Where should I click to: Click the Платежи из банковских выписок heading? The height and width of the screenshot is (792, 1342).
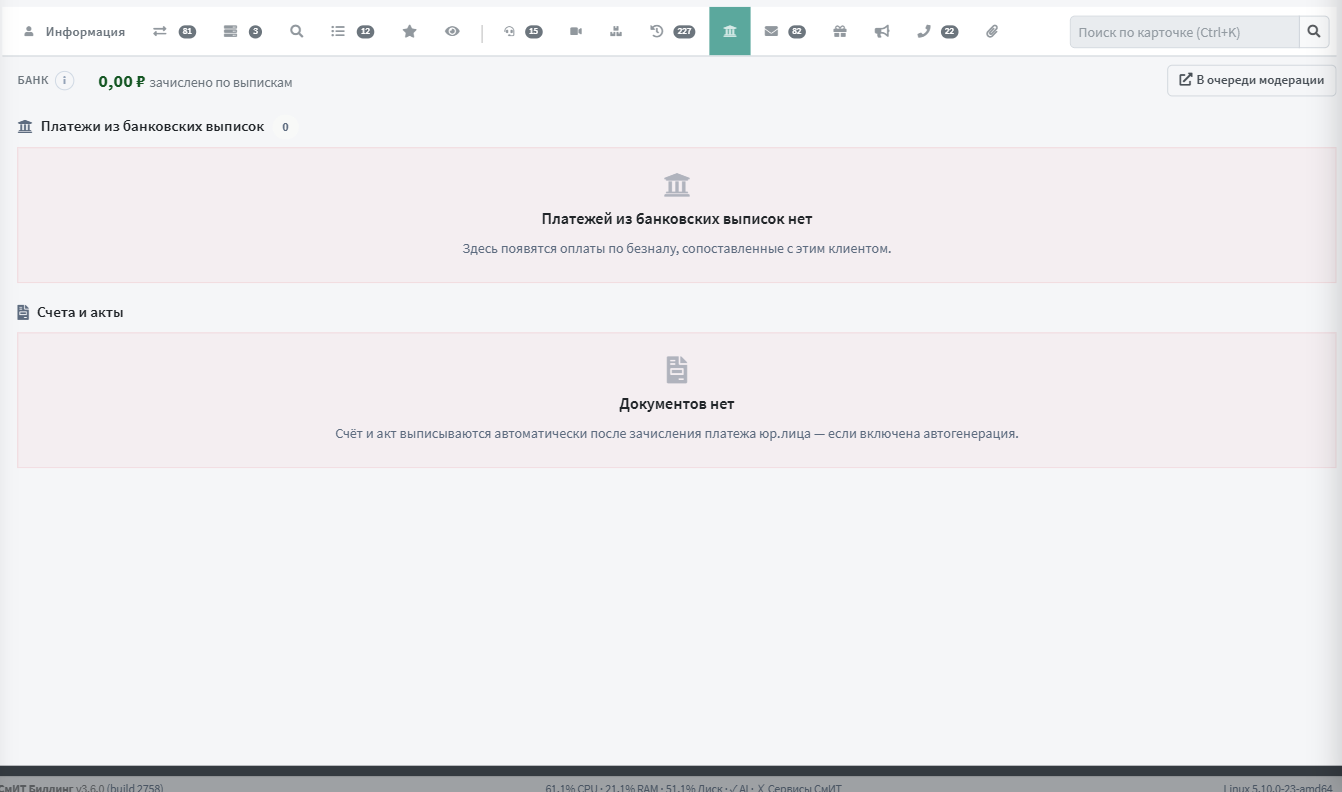click(x=152, y=127)
